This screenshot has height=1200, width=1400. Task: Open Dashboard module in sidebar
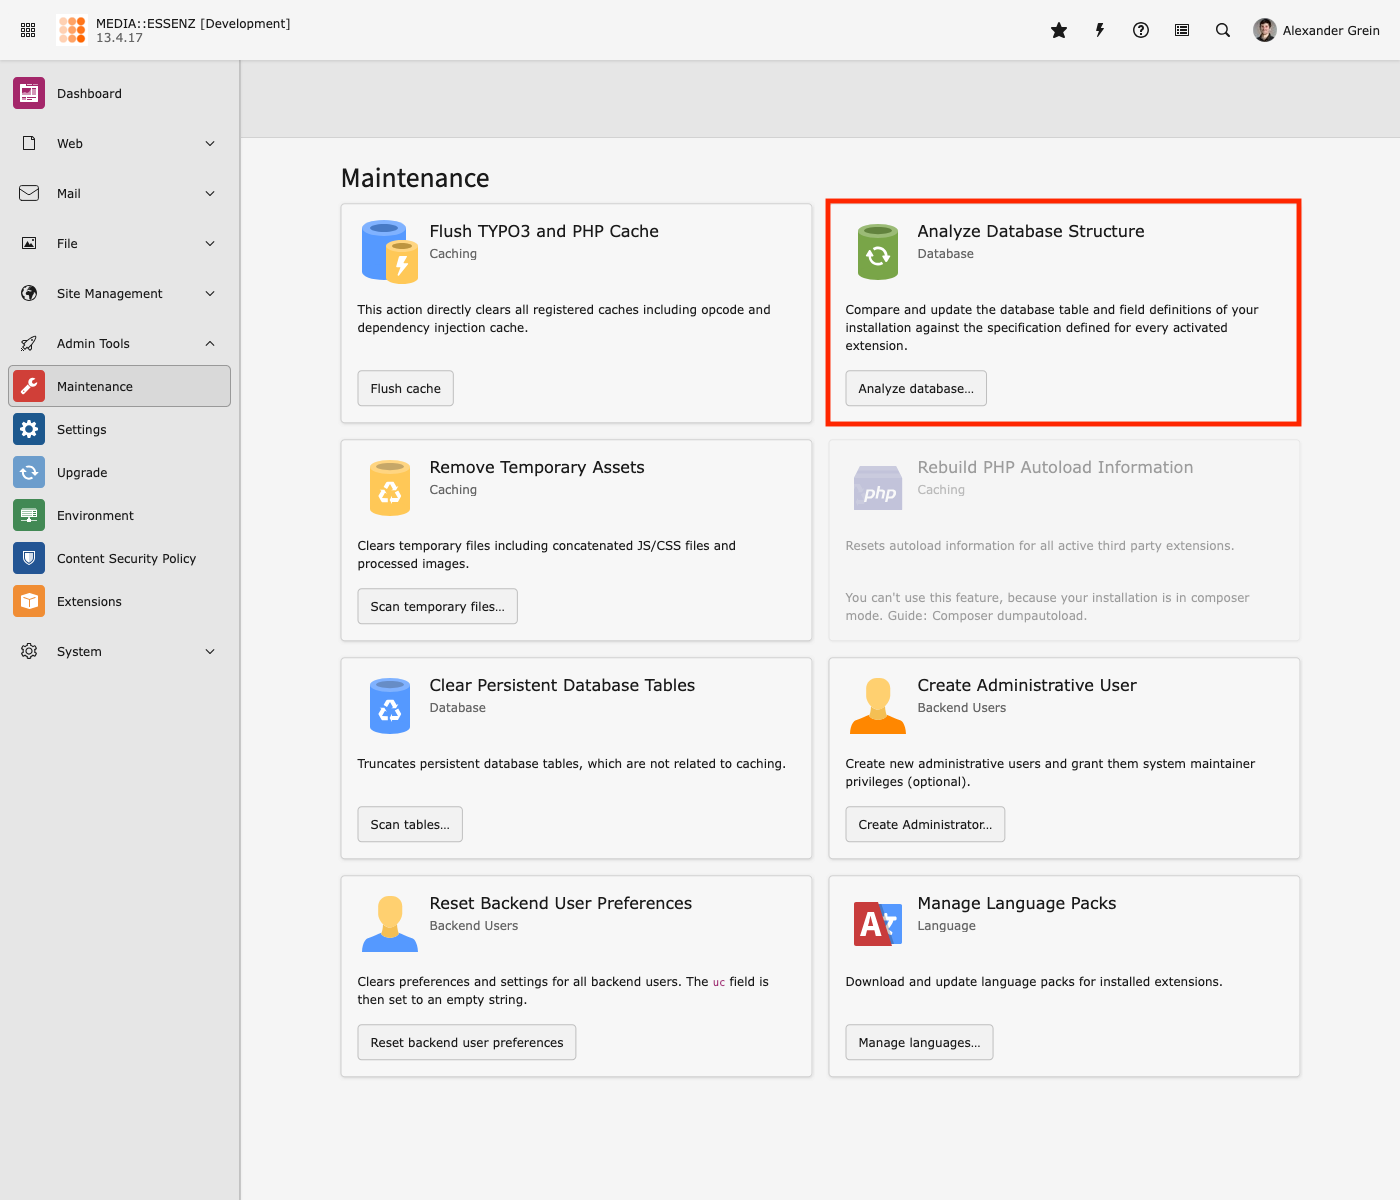[x=89, y=93]
